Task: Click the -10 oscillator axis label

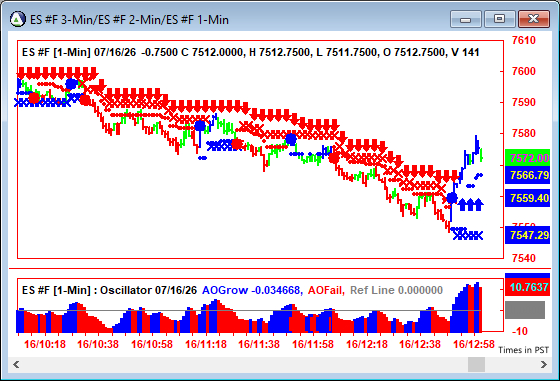Action: coord(520,331)
